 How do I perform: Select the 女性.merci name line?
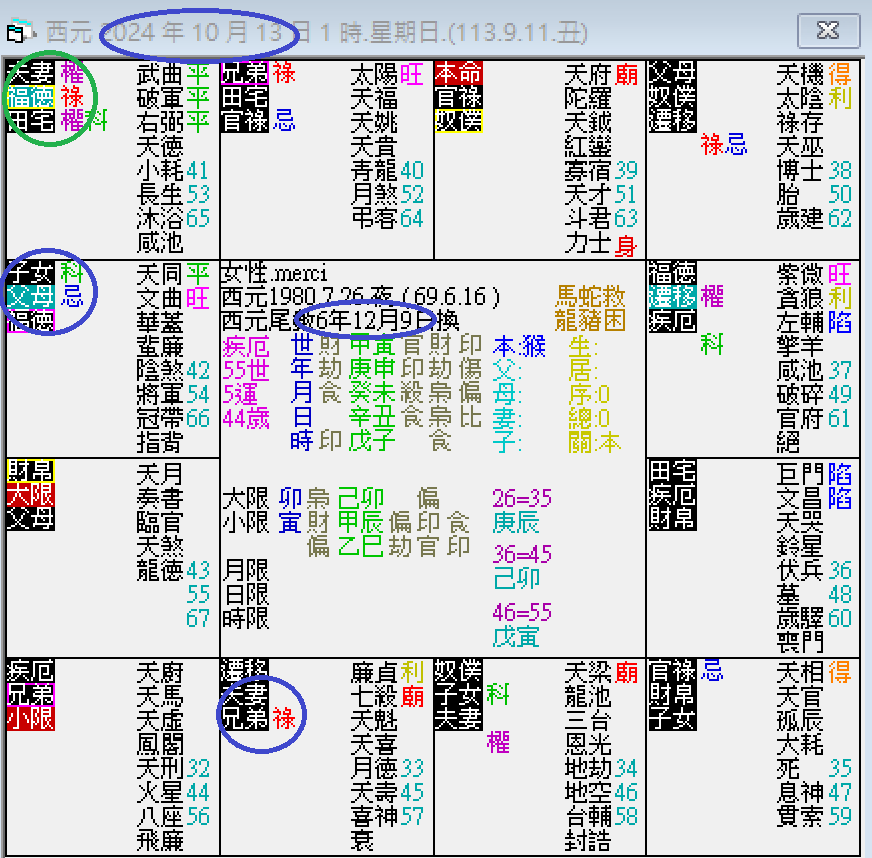(274, 274)
